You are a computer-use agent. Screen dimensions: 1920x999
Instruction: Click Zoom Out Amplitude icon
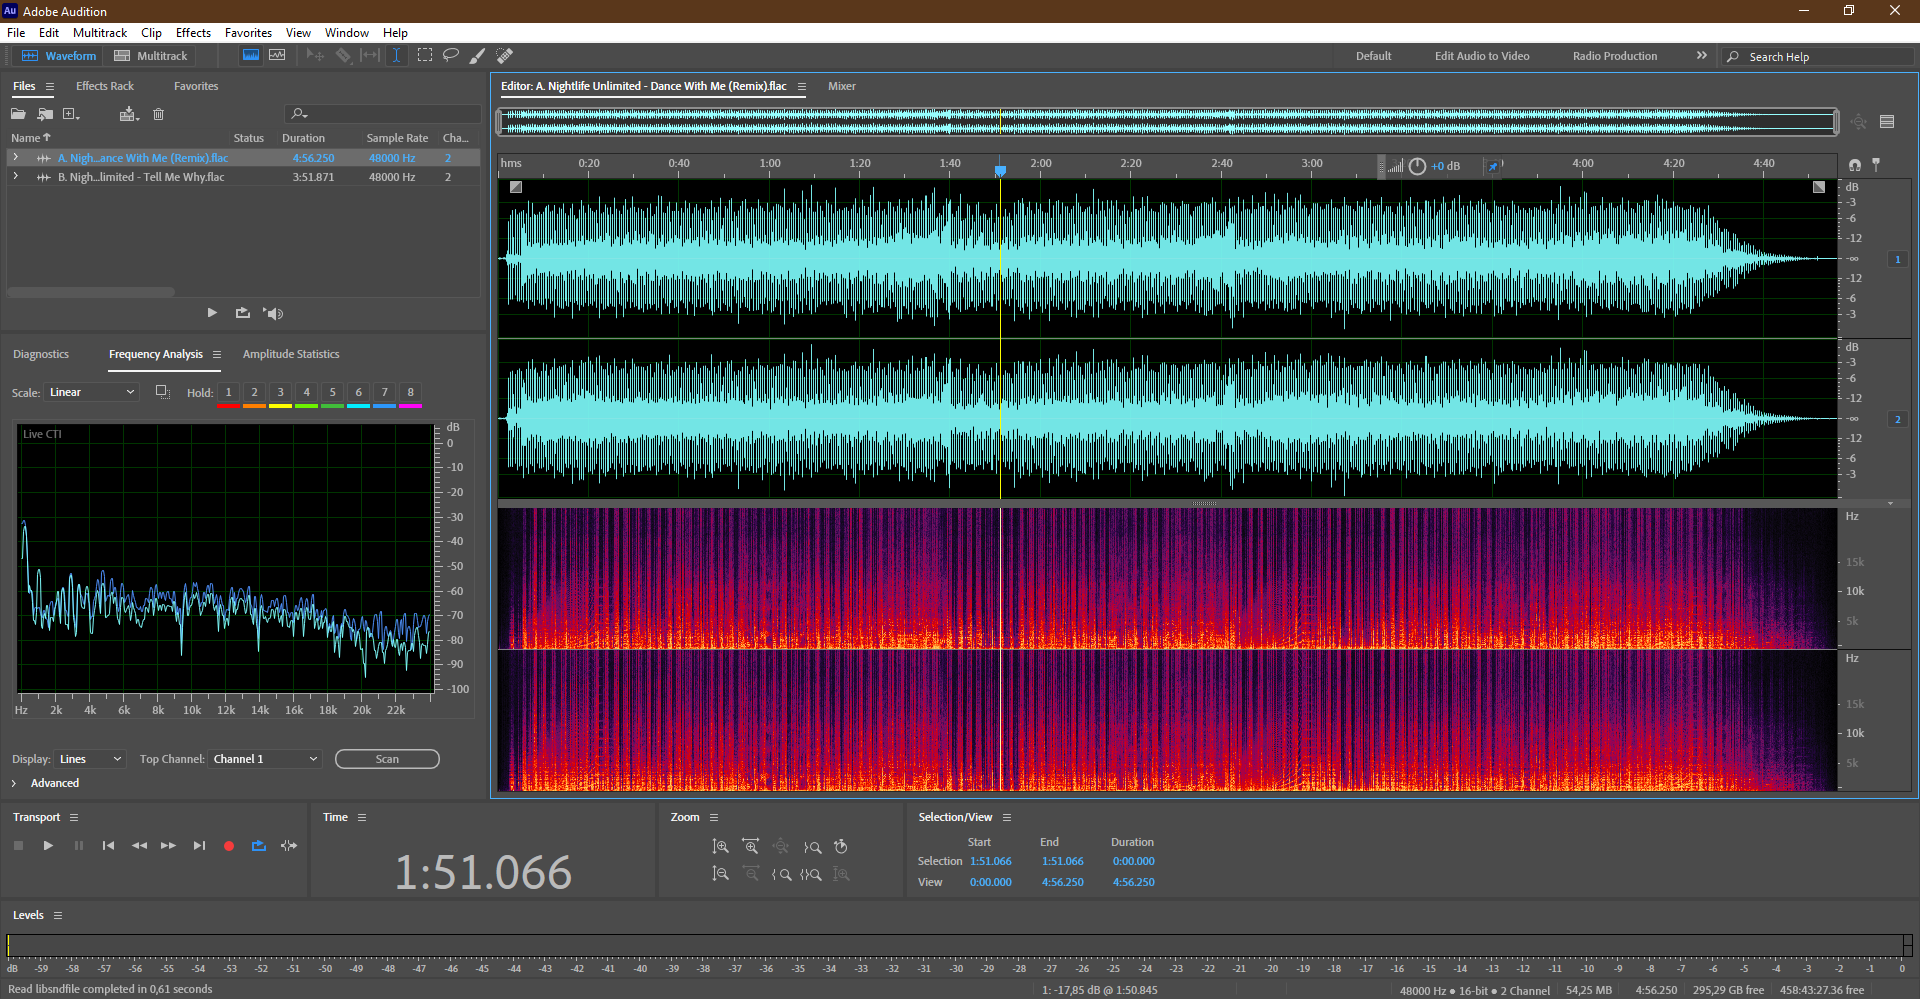(x=720, y=874)
